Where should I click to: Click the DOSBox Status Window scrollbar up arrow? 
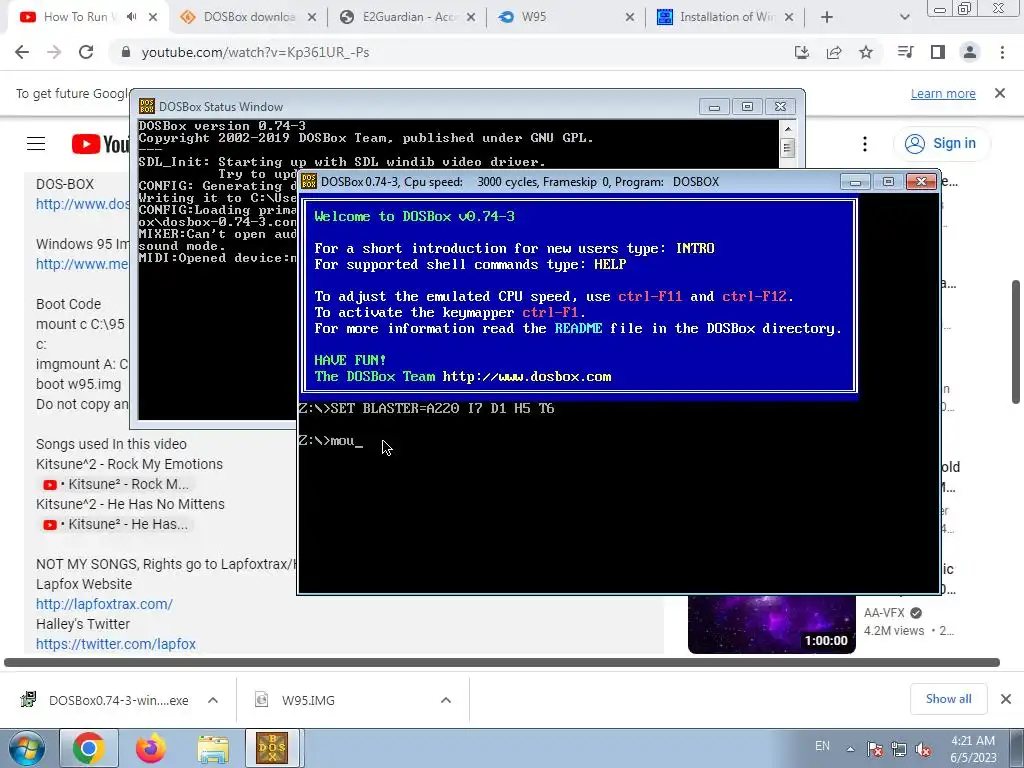(x=788, y=128)
